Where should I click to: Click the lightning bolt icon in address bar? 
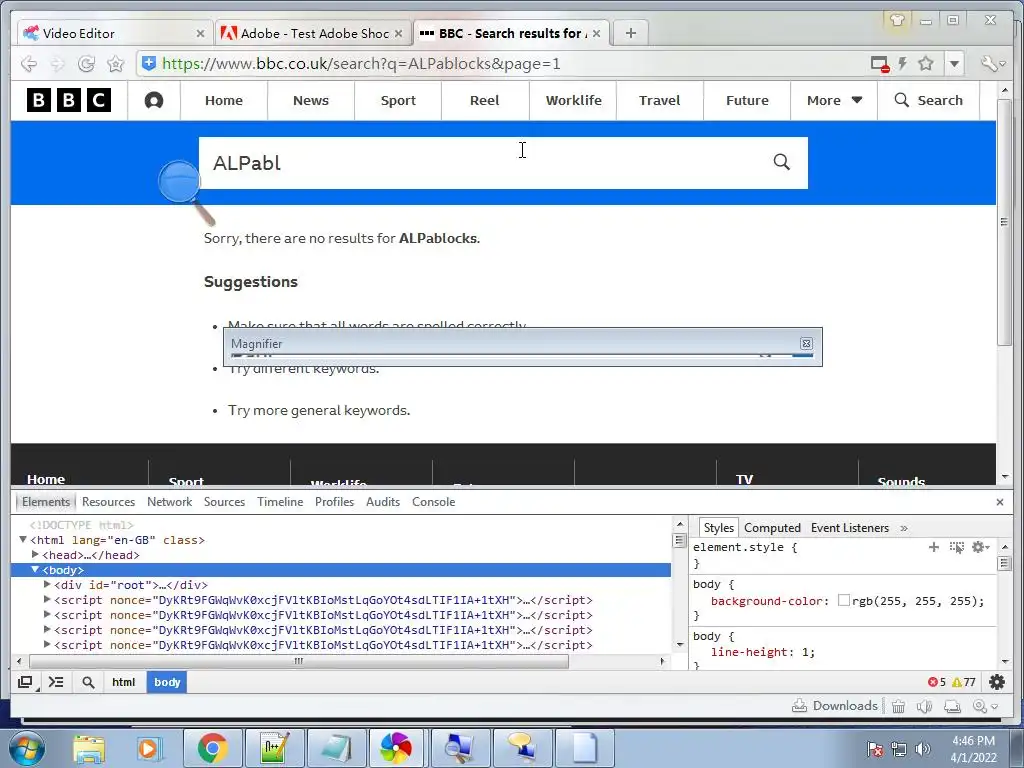(903, 63)
